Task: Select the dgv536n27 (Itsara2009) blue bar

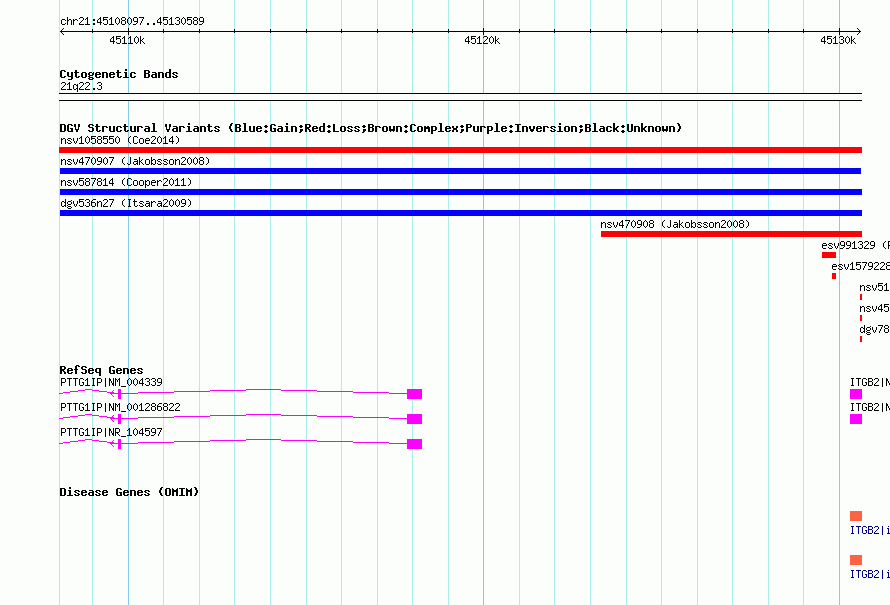Action: 460,213
